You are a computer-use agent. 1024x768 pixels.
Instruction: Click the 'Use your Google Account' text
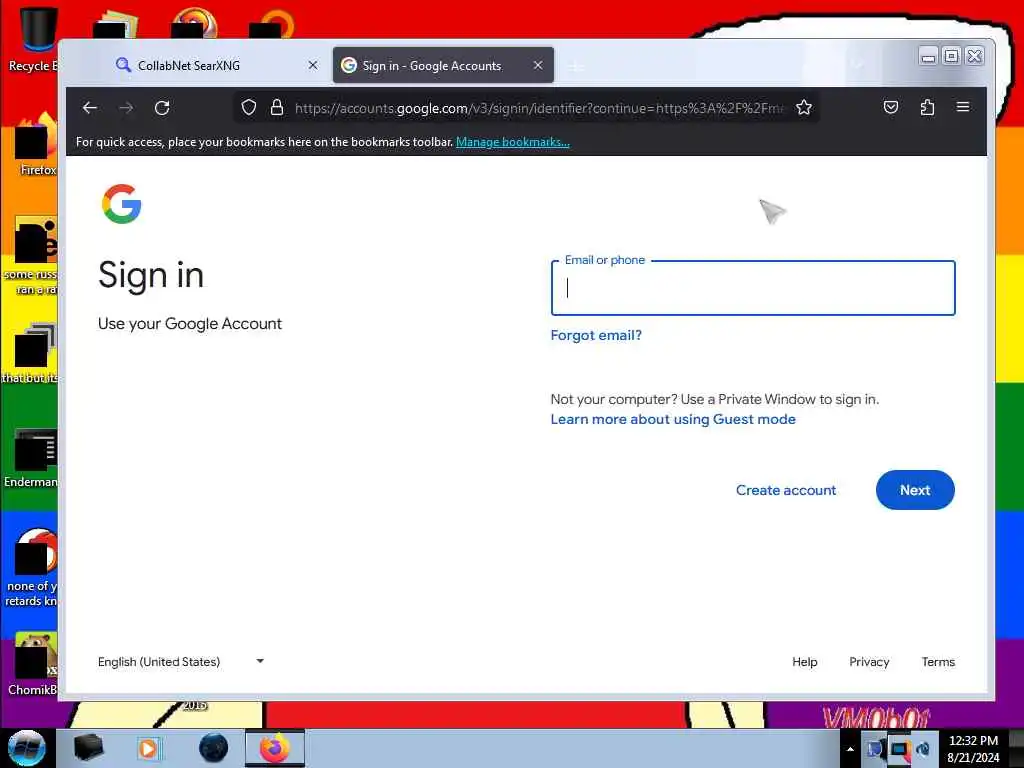(190, 324)
